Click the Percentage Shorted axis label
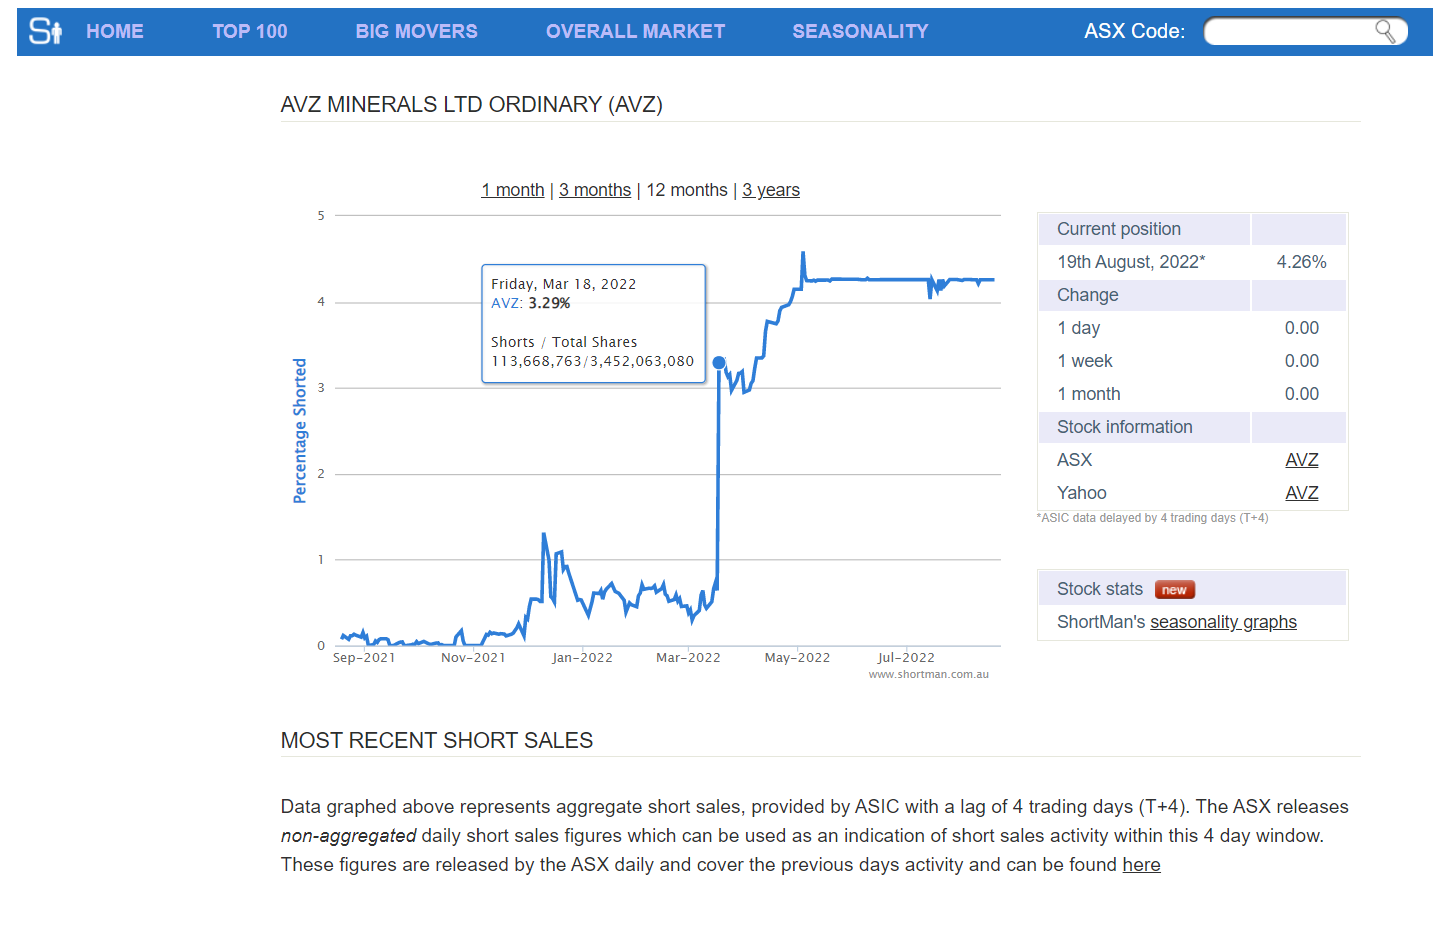The height and width of the screenshot is (932, 1445). point(300,430)
